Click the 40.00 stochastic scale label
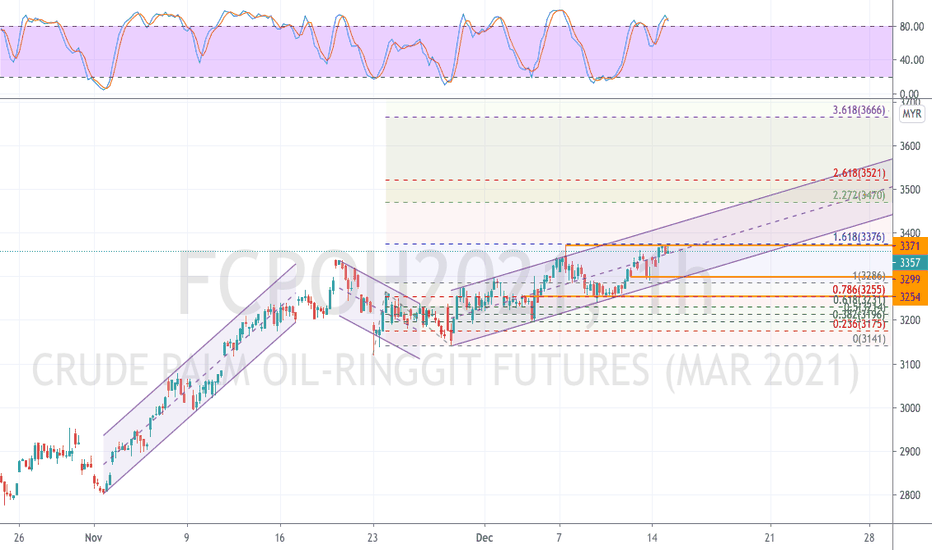 [x=912, y=60]
